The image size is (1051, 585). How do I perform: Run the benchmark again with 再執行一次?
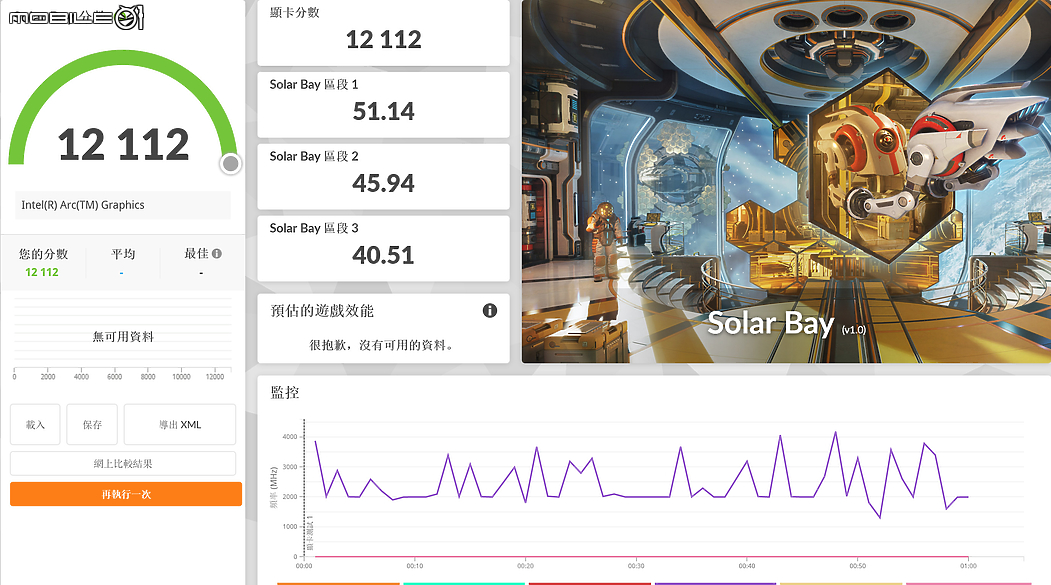pyautogui.click(x=126, y=494)
